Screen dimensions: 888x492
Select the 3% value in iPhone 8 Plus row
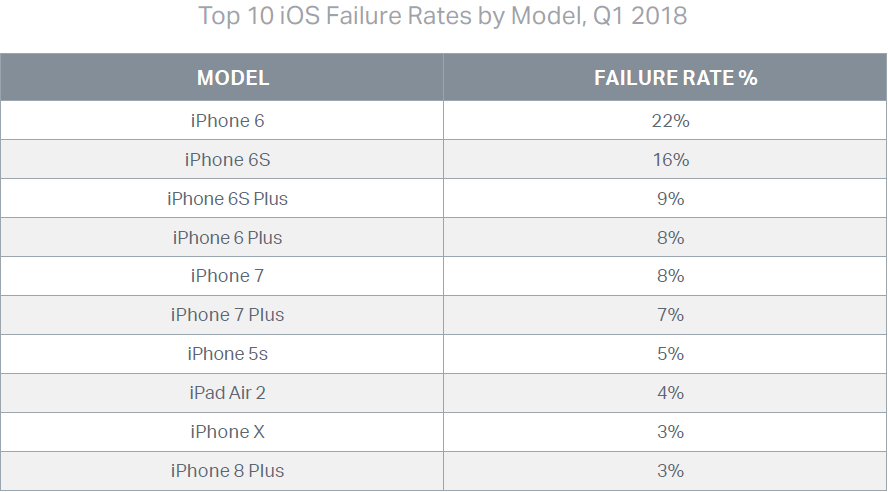[671, 471]
